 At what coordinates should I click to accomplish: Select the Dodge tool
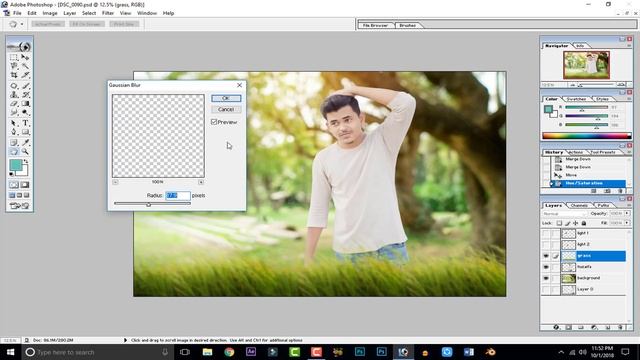coord(25,112)
